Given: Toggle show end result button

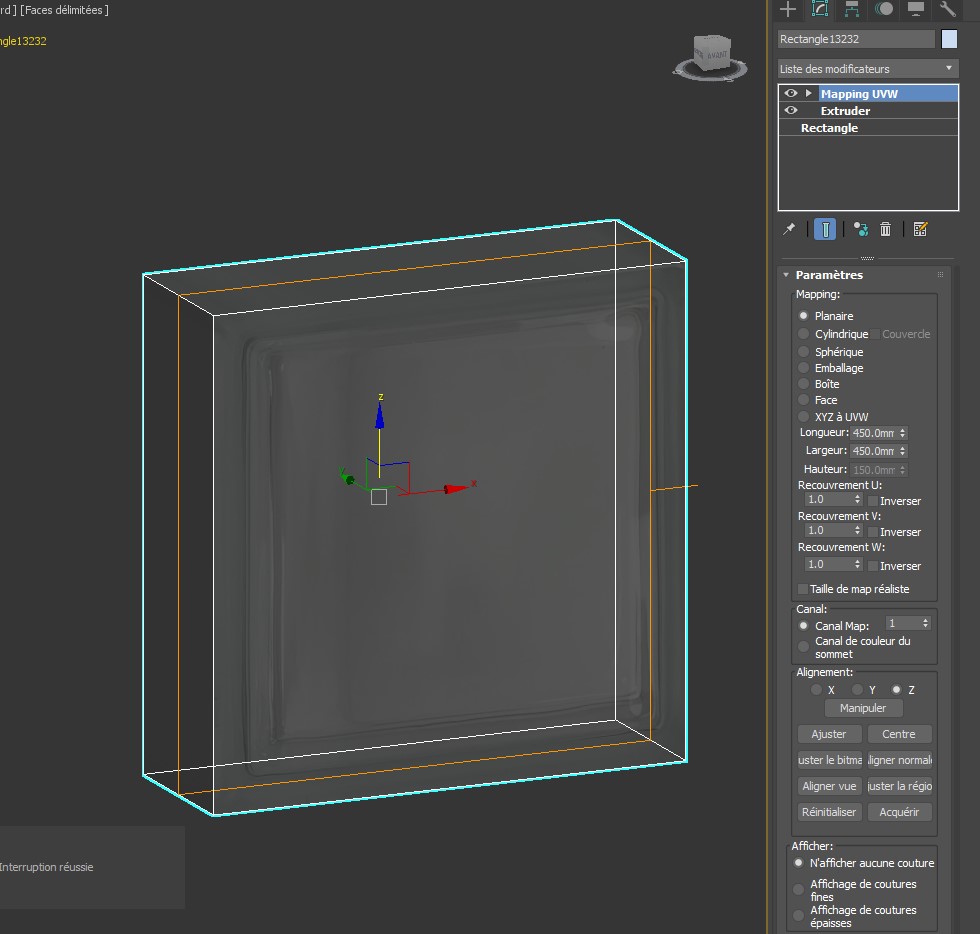Looking at the screenshot, I should [825, 229].
